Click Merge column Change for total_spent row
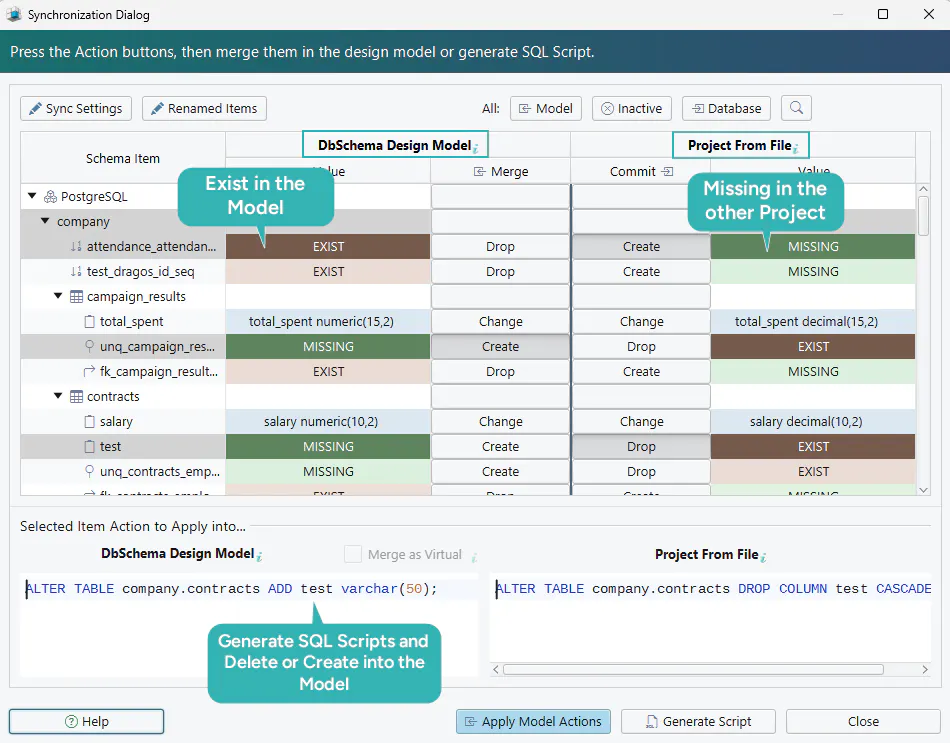Viewport: 950px width, 743px height. [x=500, y=322]
